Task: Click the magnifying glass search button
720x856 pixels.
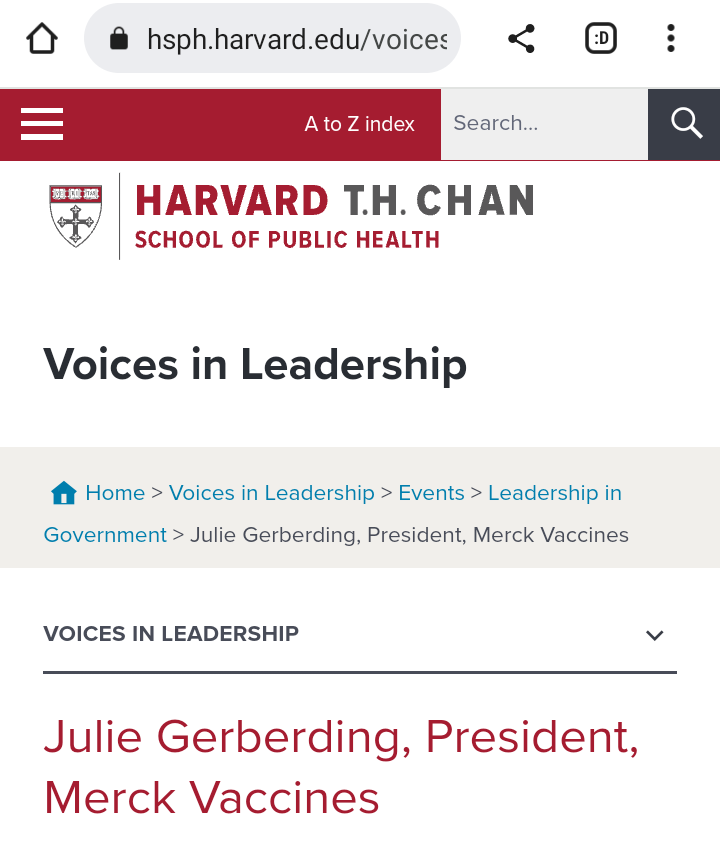Action: [685, 124]
